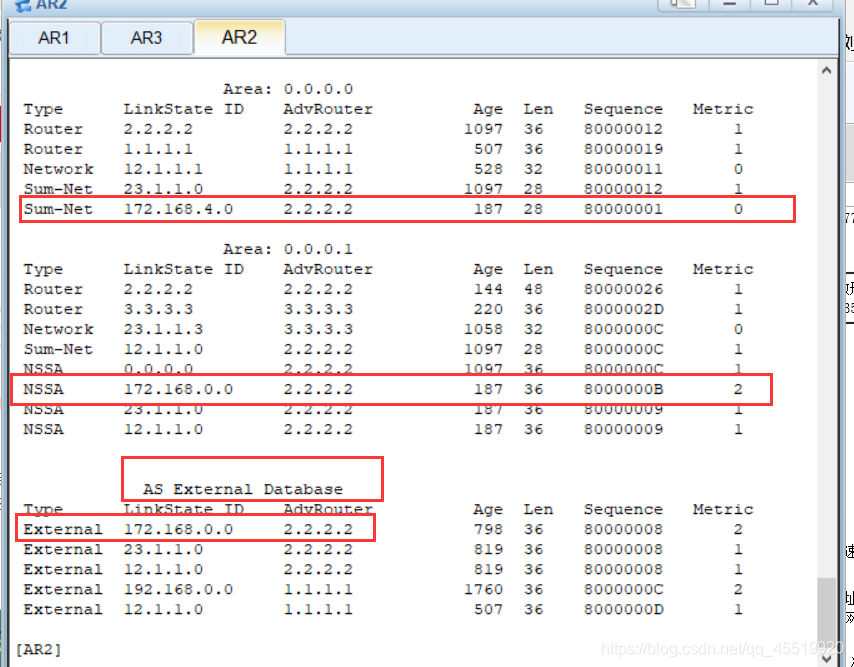Click Sum-Net LinkState ID 12.1.1.0
Screen dimensions: 854x667
(163, 349)
